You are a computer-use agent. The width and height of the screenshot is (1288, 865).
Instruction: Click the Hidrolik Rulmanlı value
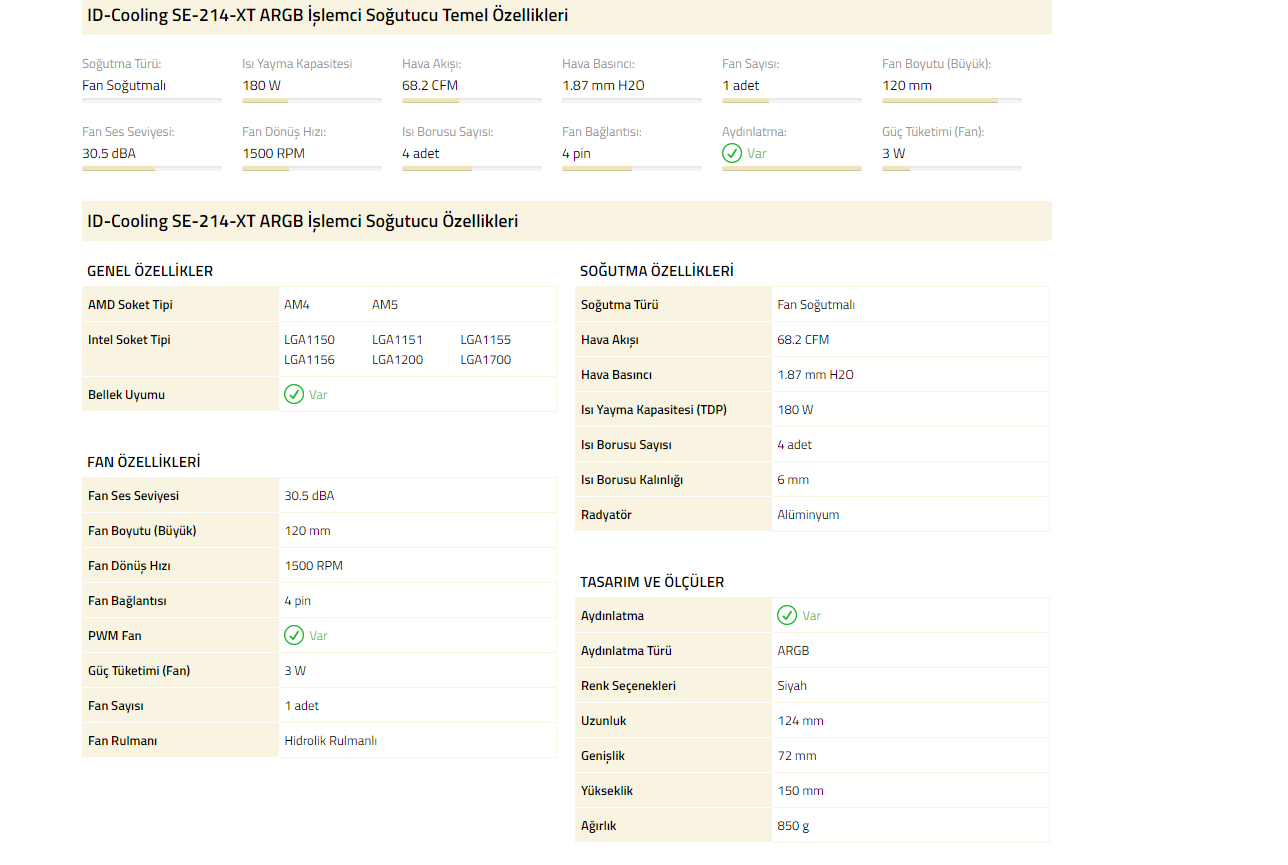[x=330, y=740]
